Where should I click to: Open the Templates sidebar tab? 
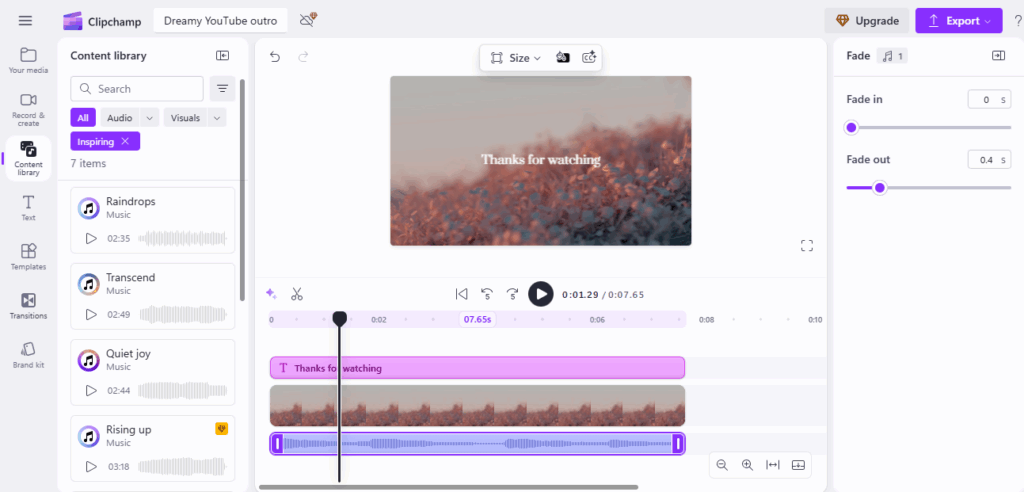pos(28,257)
